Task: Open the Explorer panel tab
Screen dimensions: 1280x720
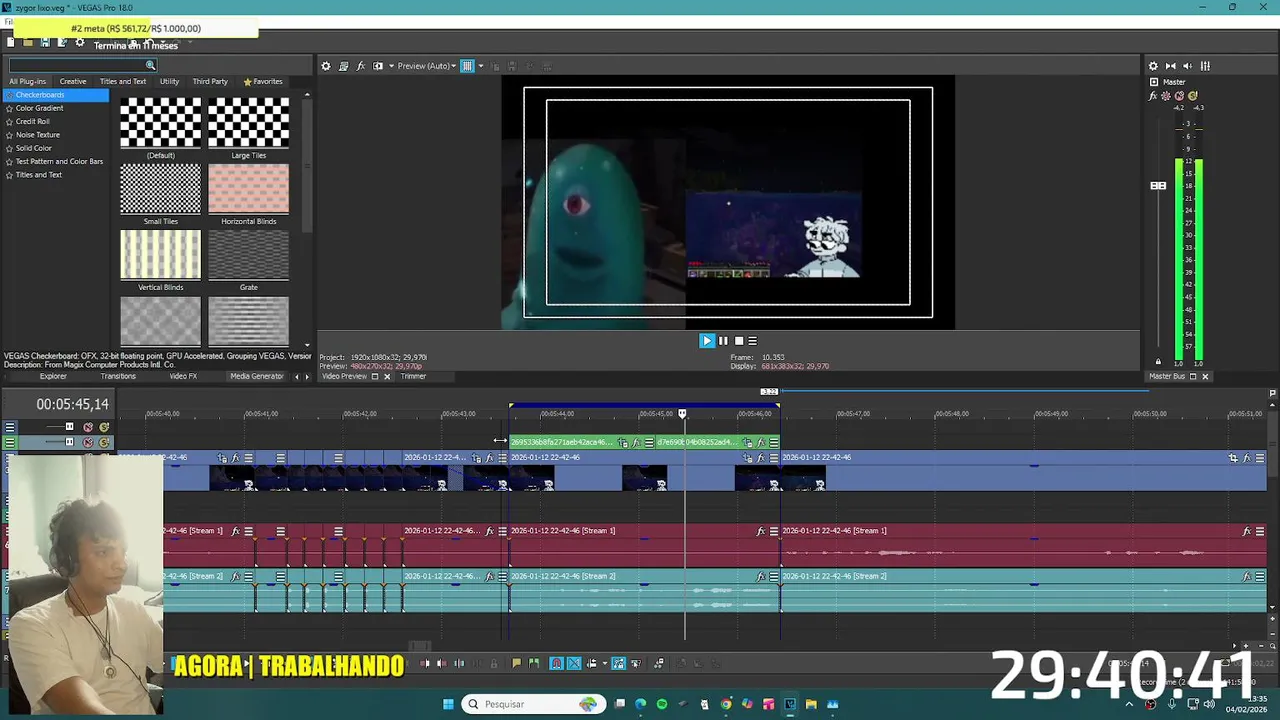Action: coord(53,377)
